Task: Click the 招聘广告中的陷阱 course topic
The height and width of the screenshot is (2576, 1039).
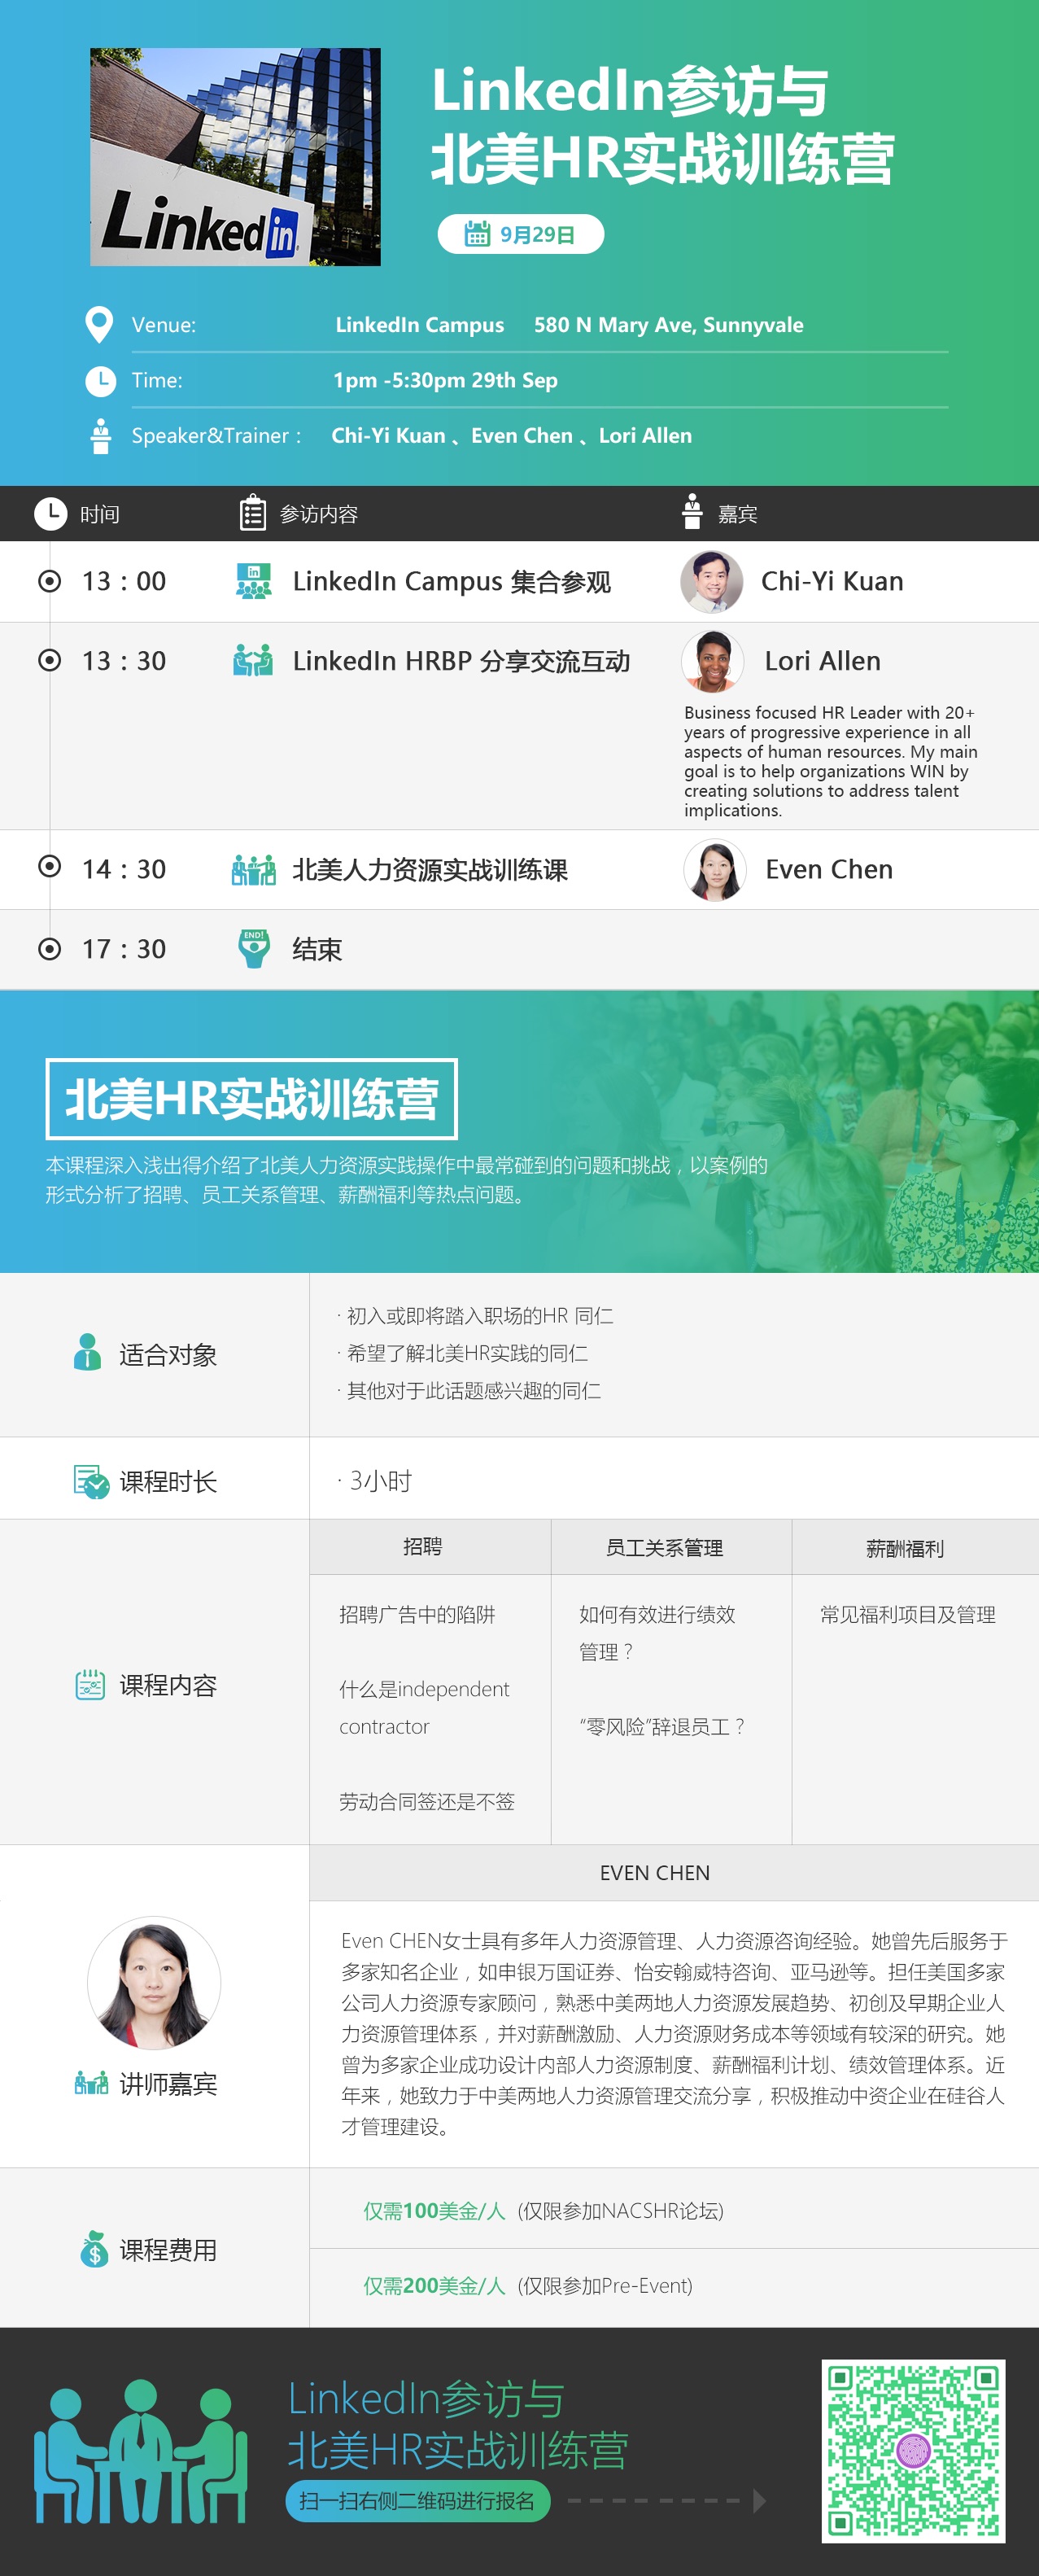Action: point(417,1614)
